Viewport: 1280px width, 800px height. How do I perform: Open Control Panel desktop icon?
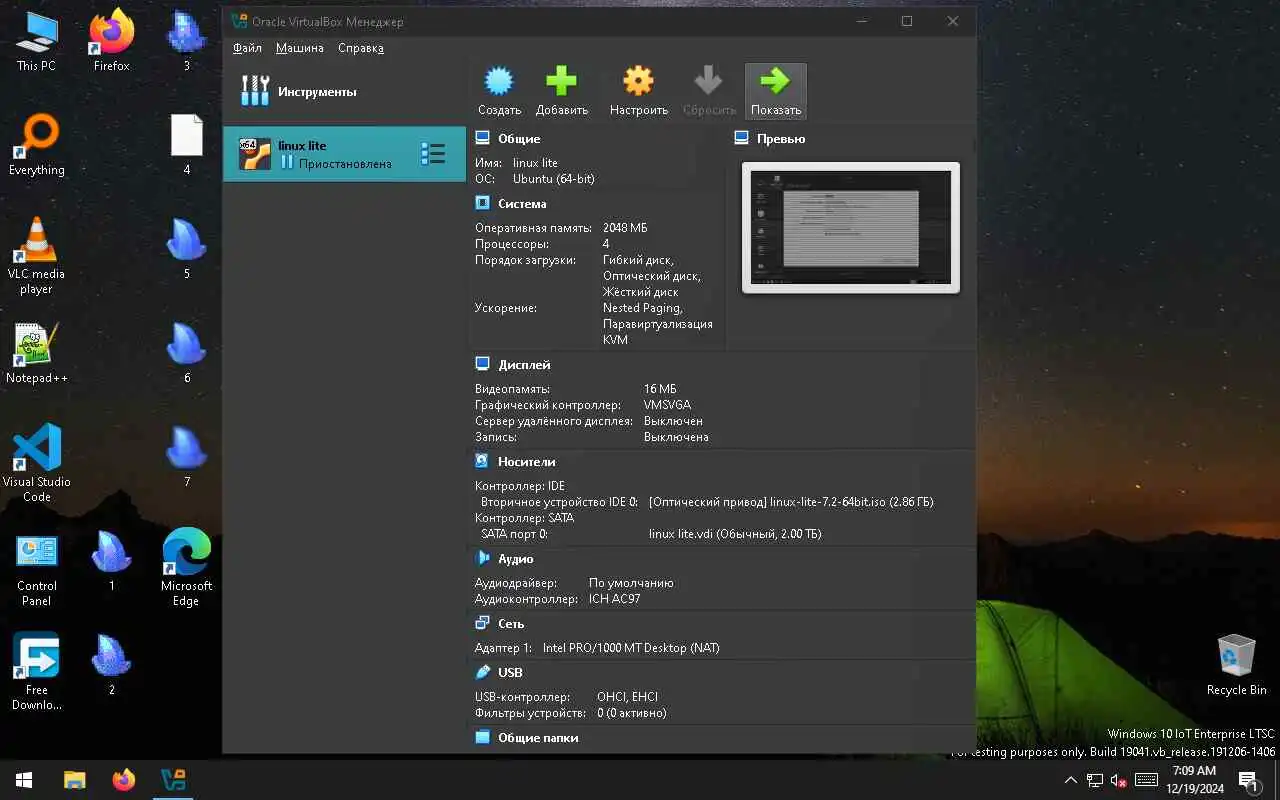(x=36, y=569)
